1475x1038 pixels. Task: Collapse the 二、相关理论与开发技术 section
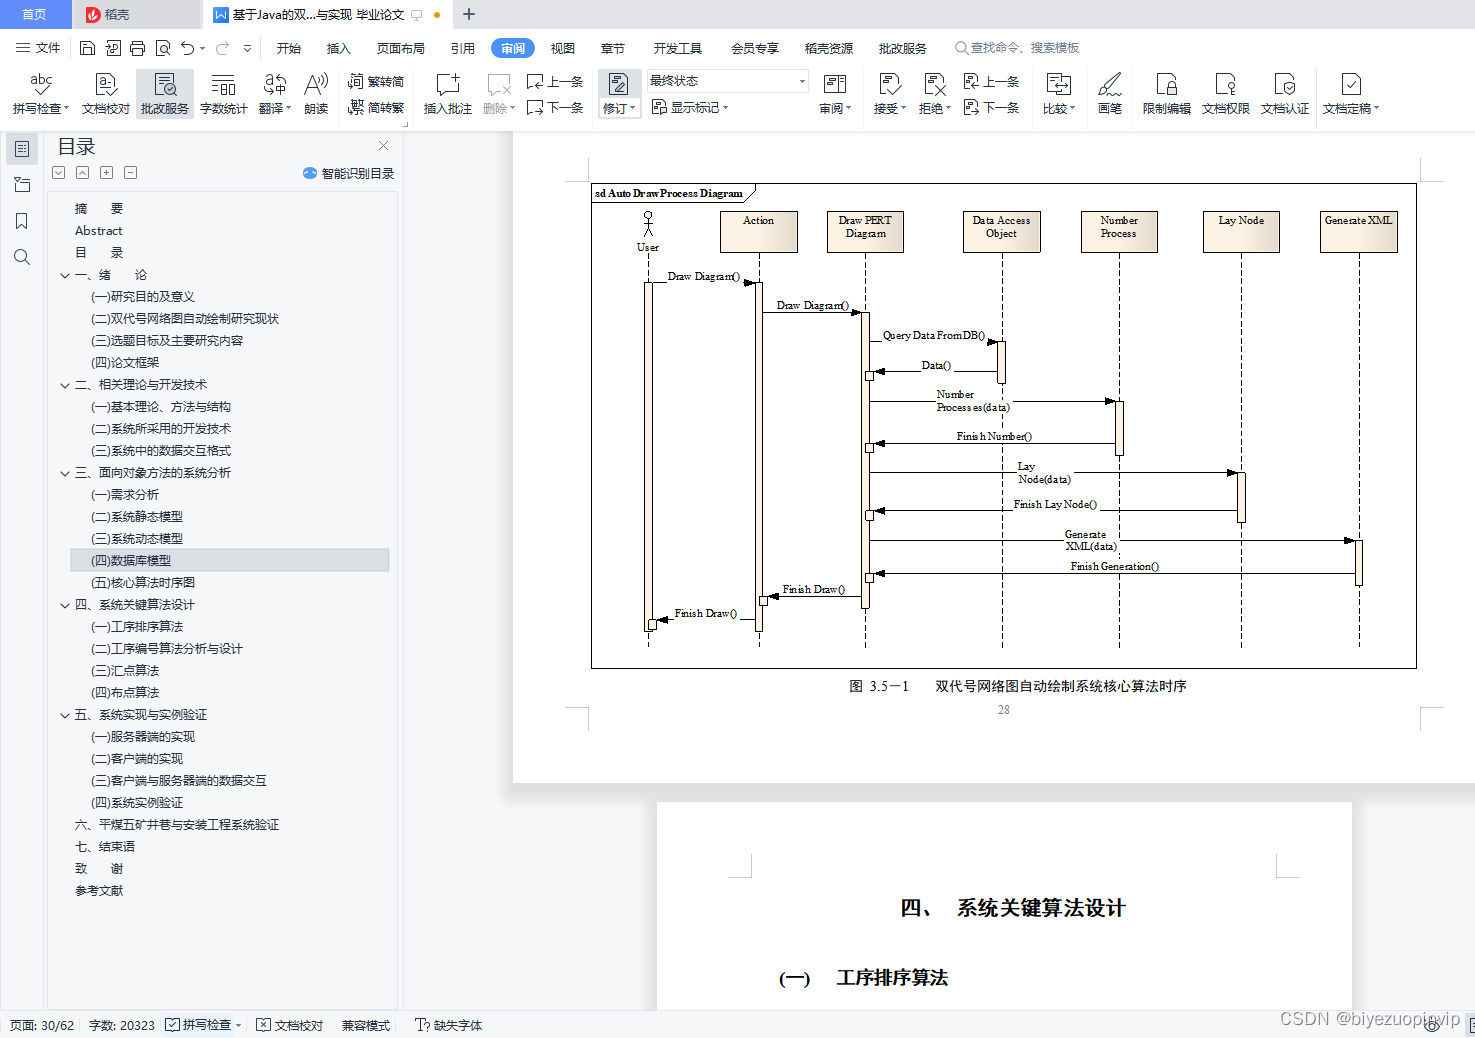65,385
